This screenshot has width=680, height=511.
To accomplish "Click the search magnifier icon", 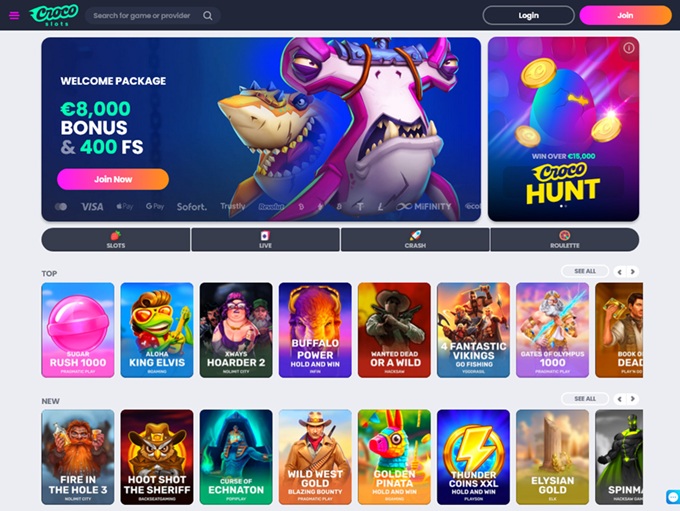I will tap(208, 16).
